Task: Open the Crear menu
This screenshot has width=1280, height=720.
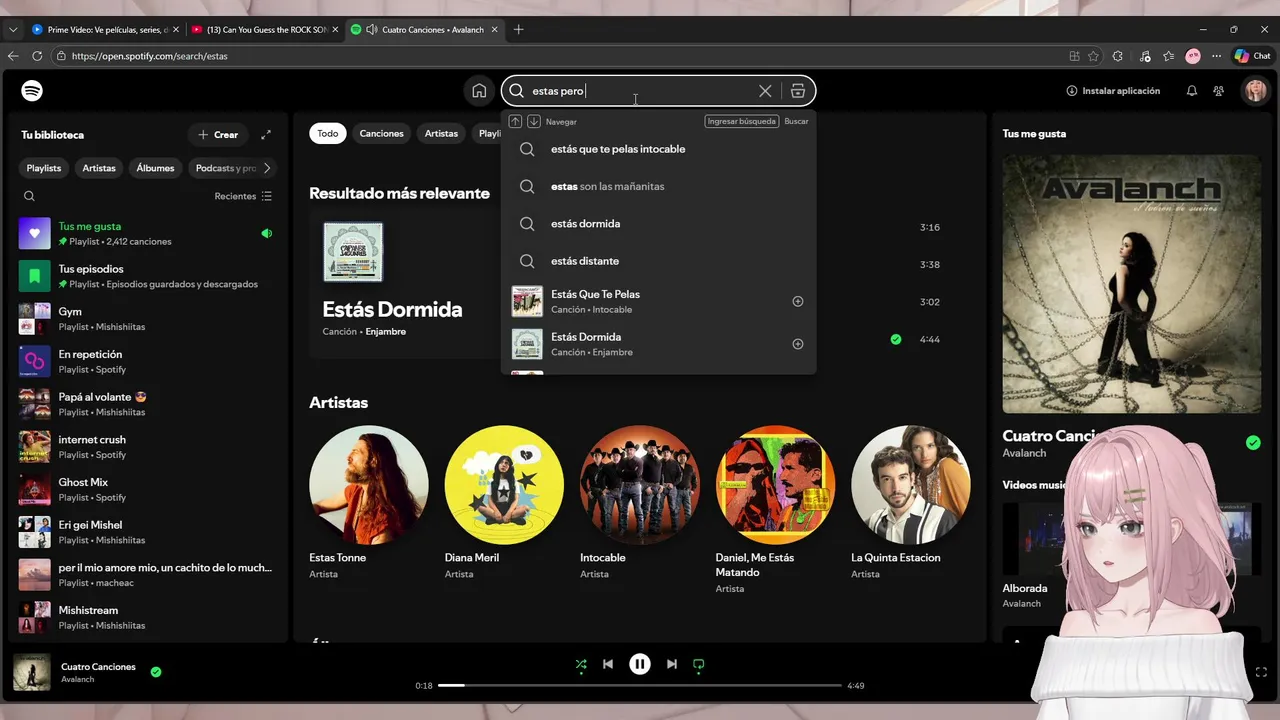Action: point(218,135)
